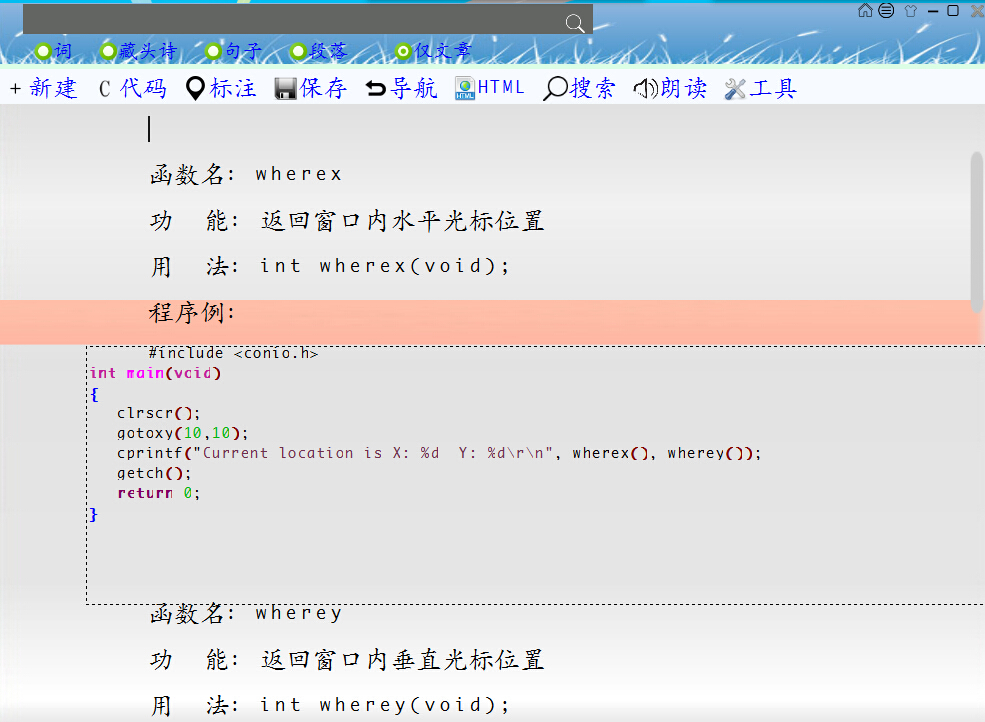Save the document with 保存
The height and width of the screenshot is (722, 985).
point(324,88)
